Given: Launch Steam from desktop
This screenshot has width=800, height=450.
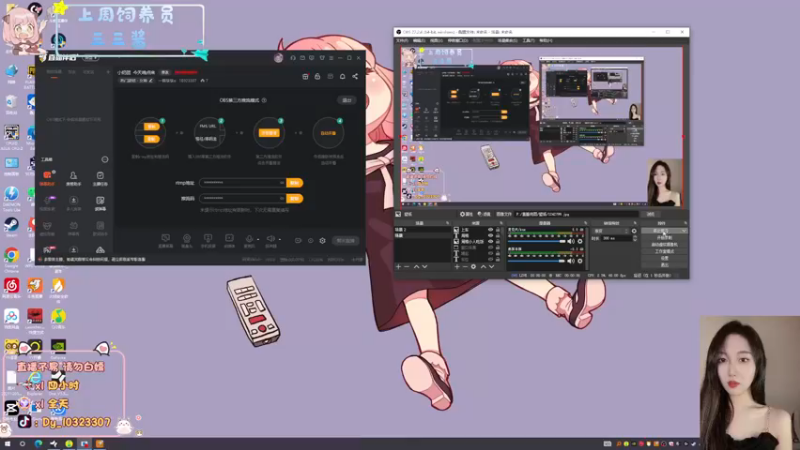Looking at the screenshot, I should (x=11, y=225).
